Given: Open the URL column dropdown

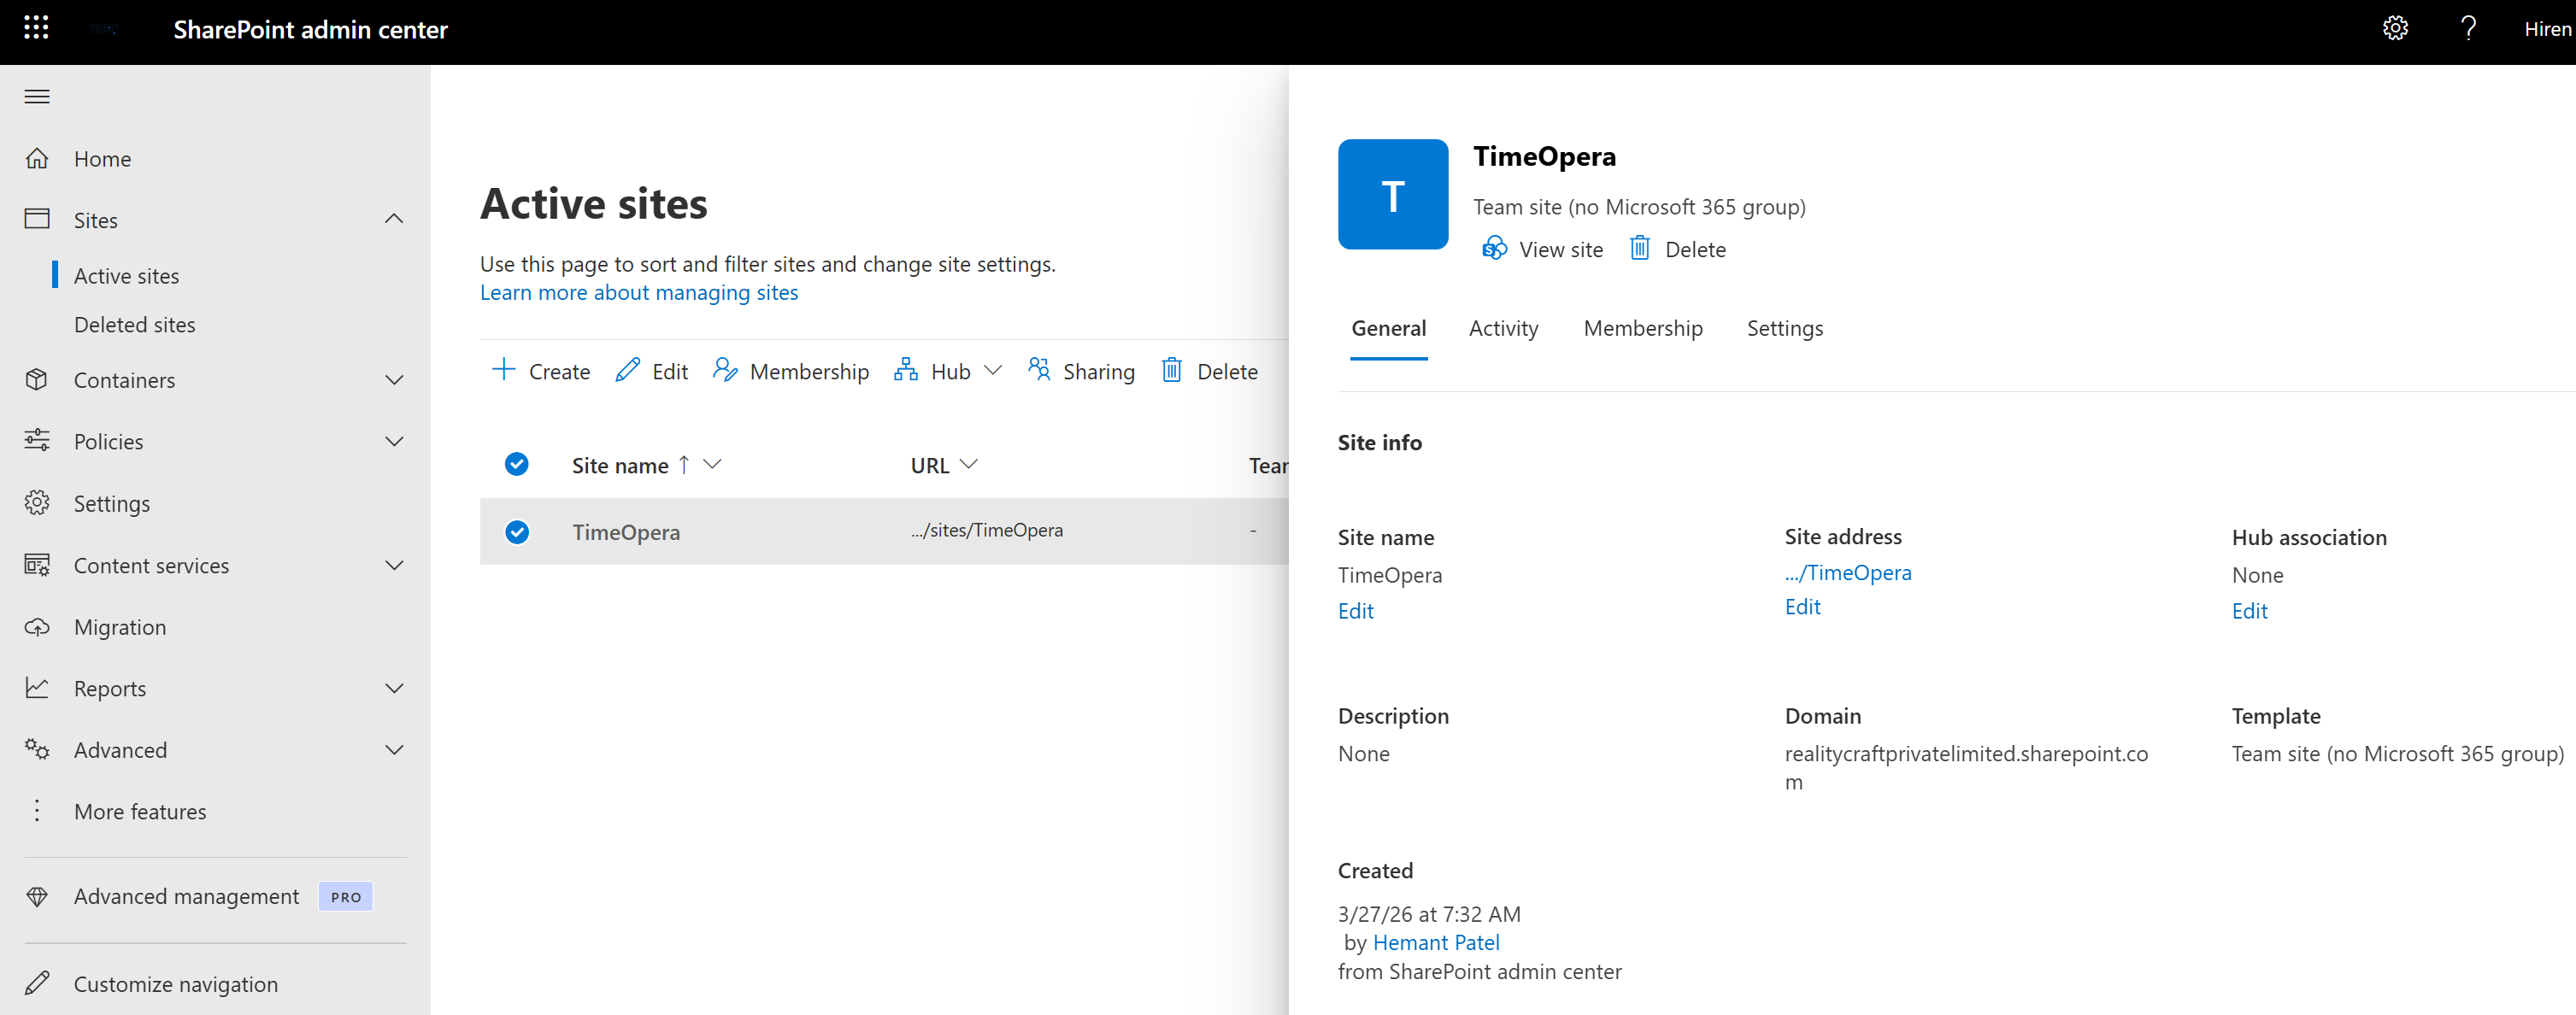Looking at the screenshot, I should 968,464.
